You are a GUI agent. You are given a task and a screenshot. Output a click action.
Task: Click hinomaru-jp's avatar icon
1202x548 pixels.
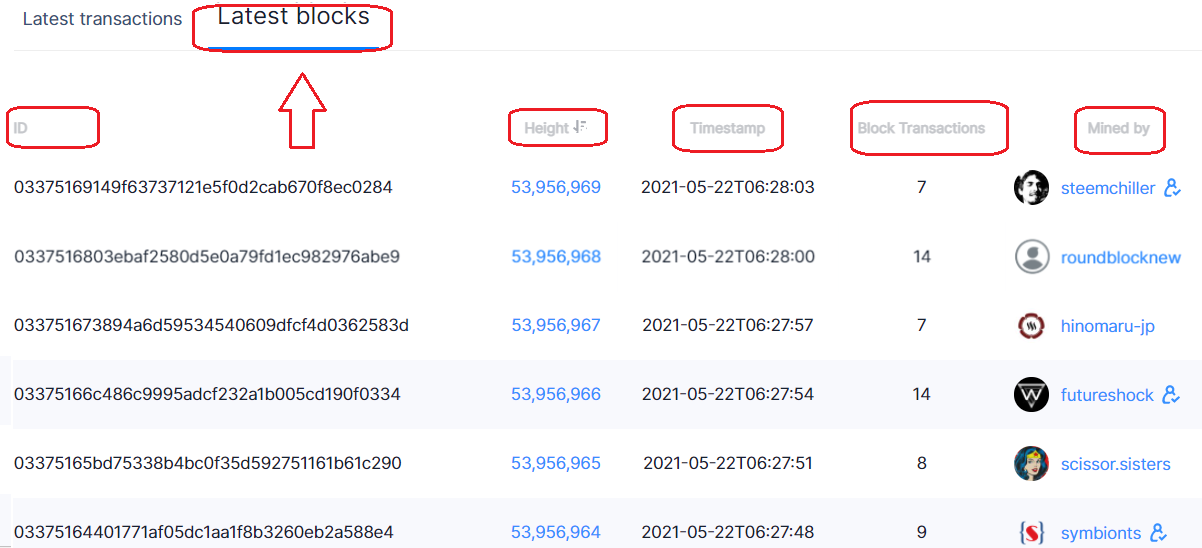click(x=1031, y=325)
